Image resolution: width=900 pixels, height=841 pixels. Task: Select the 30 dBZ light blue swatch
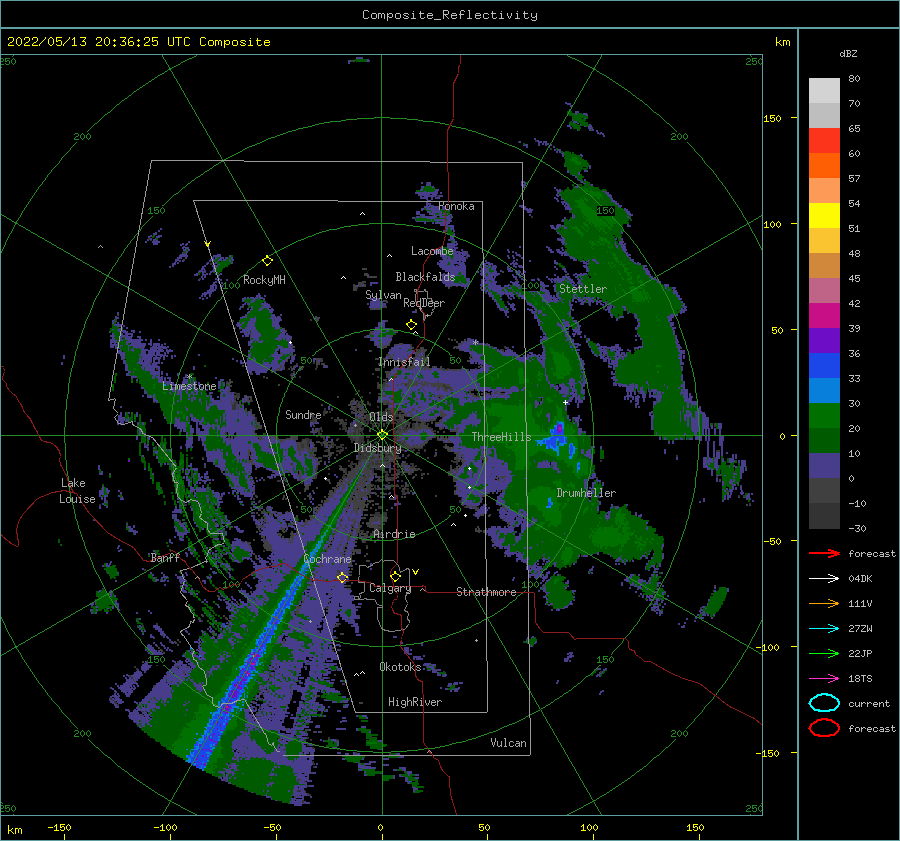point(824,390)
